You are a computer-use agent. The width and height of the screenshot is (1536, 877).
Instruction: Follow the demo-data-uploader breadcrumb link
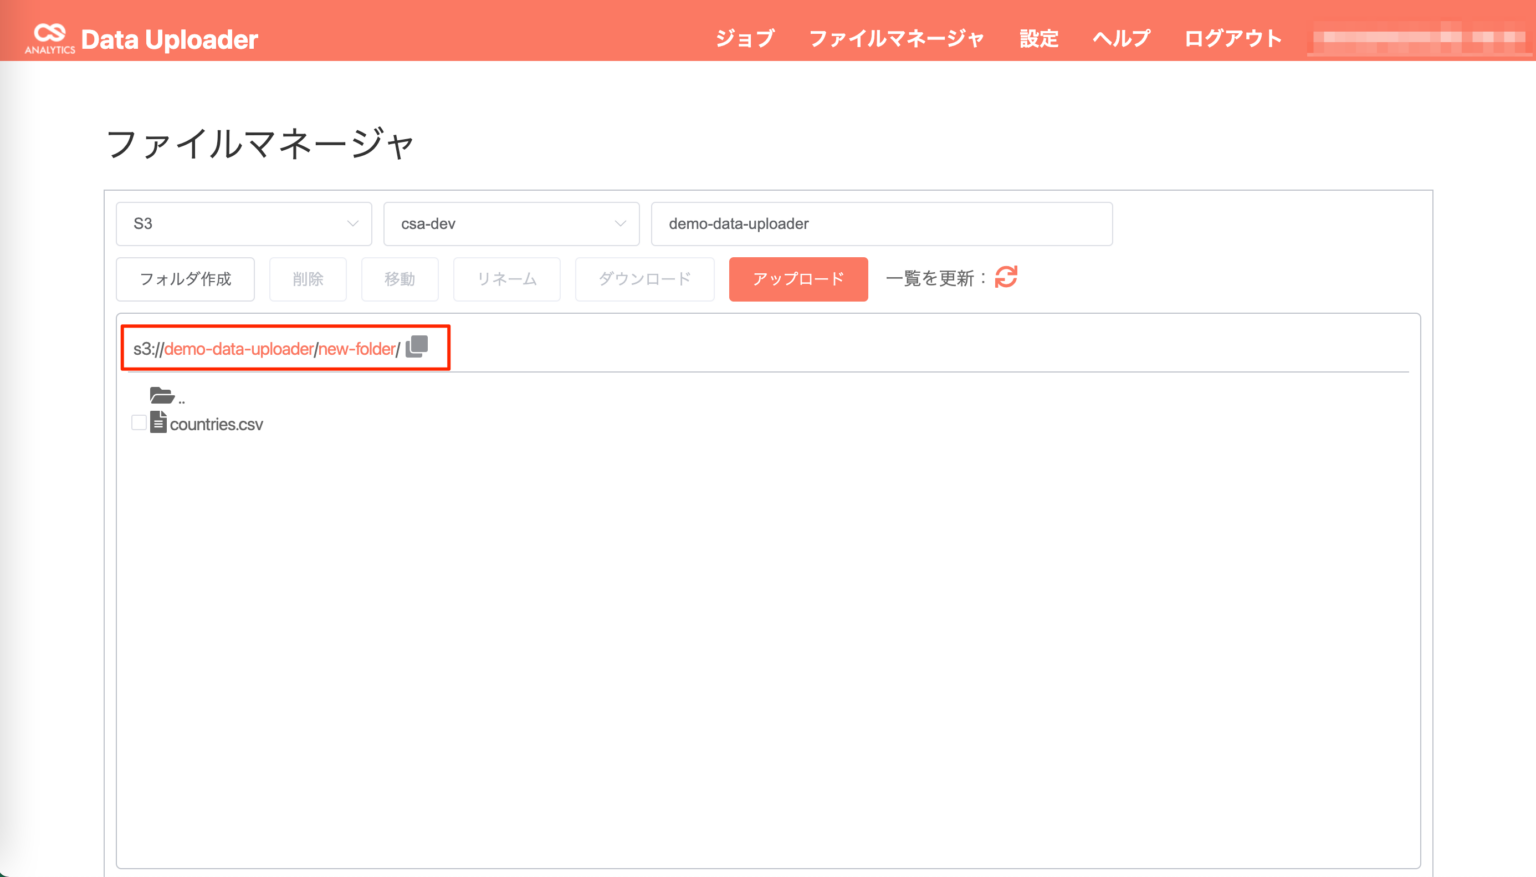(237, 348)
